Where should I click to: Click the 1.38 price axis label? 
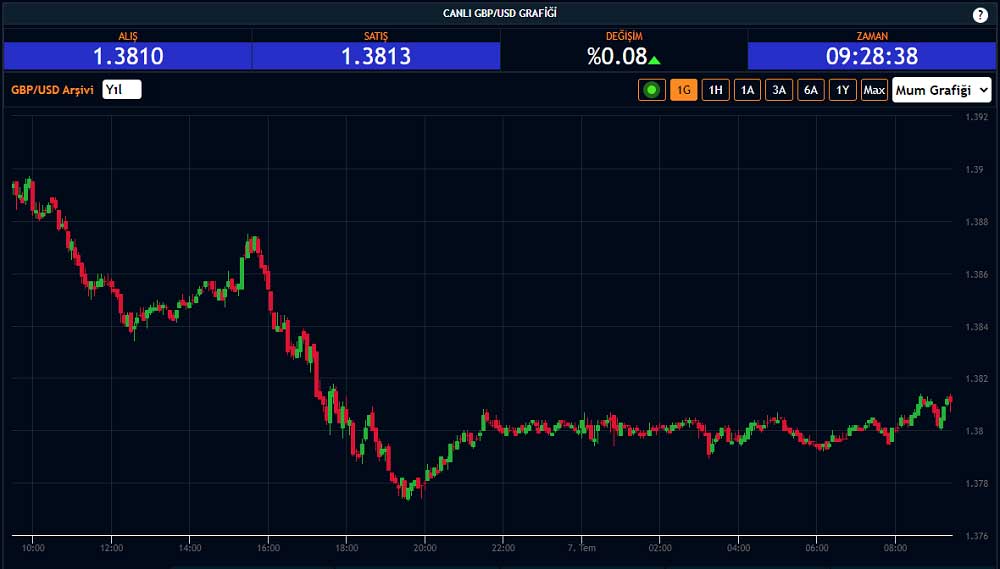(x=974, y=431)
